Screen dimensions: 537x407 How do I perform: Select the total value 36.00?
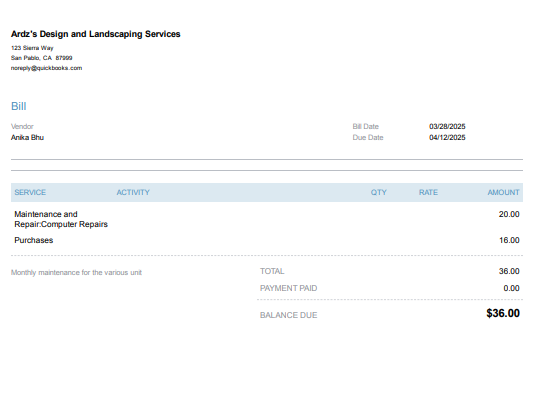(509, 271)
